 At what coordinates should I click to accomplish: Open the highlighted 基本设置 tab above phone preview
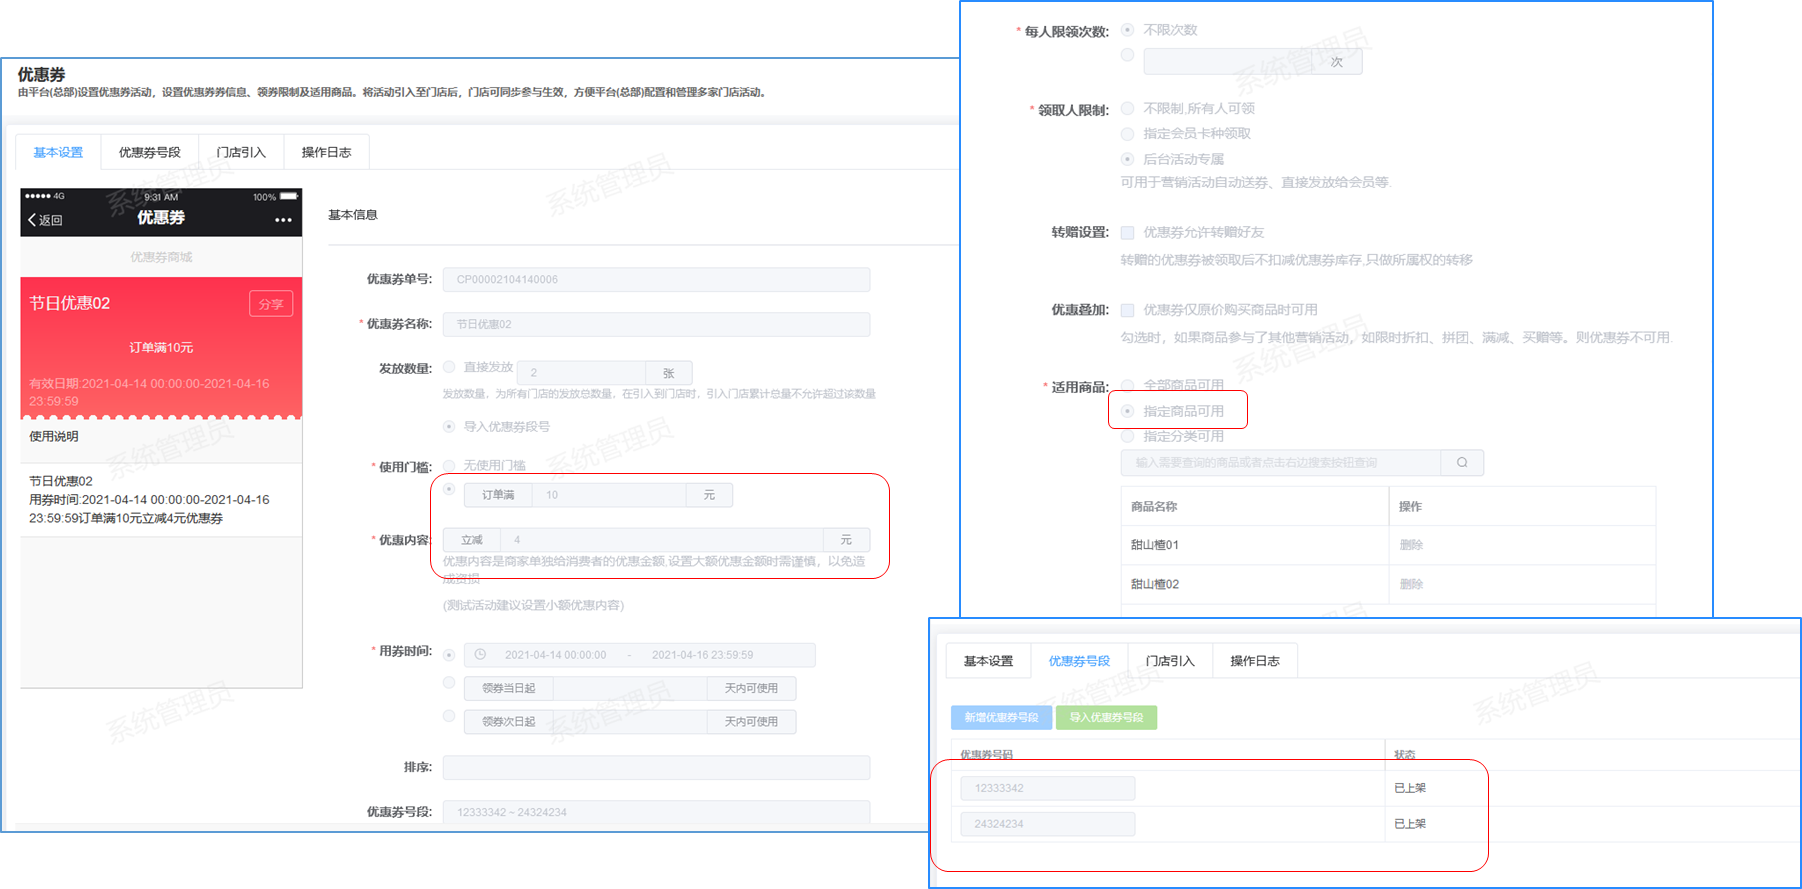(x=58, y=152)
